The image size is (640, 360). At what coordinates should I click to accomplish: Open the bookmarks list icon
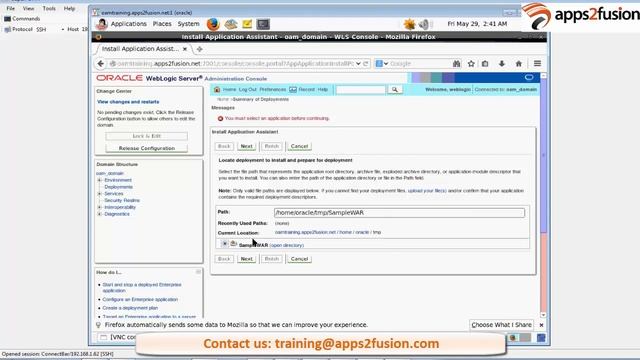click(x=485, y=64)
